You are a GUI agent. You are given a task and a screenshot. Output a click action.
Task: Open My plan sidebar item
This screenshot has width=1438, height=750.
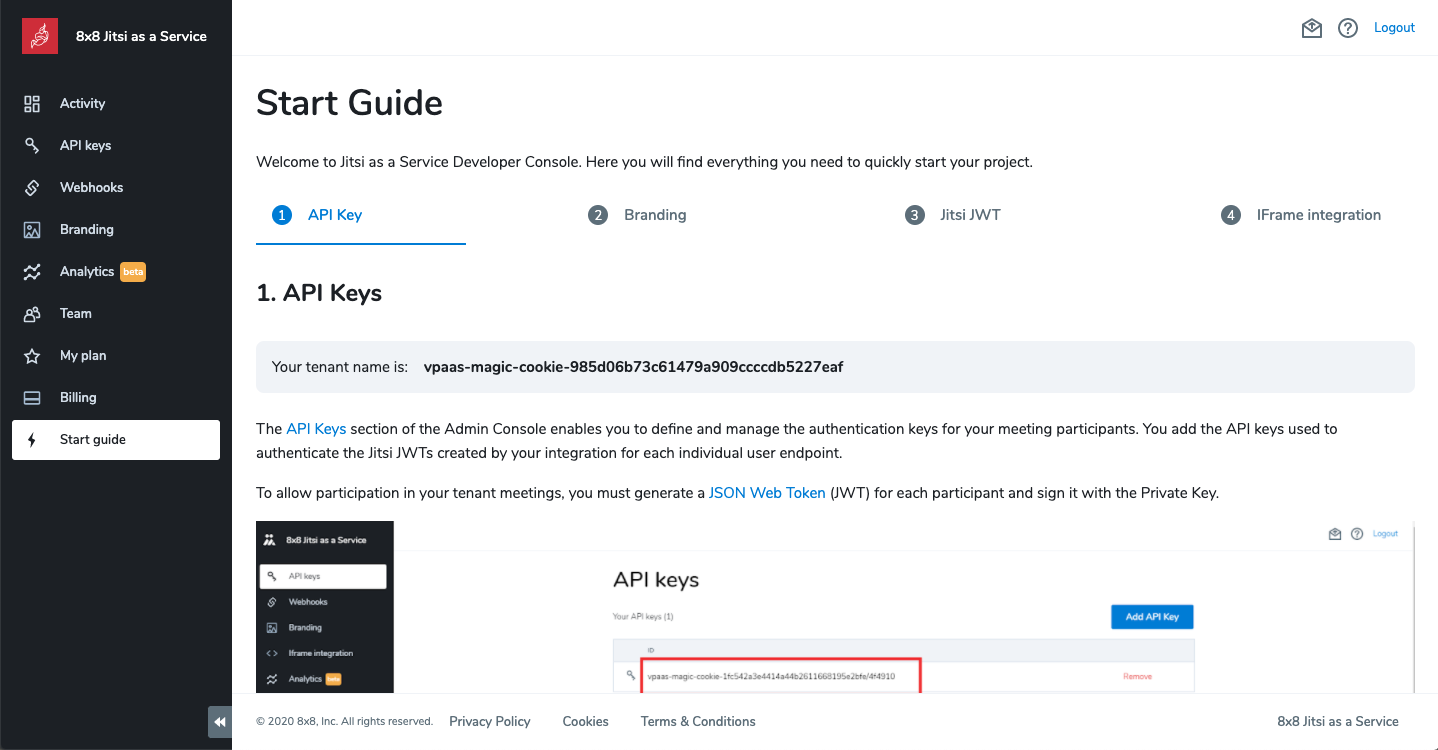coord(116,356)
